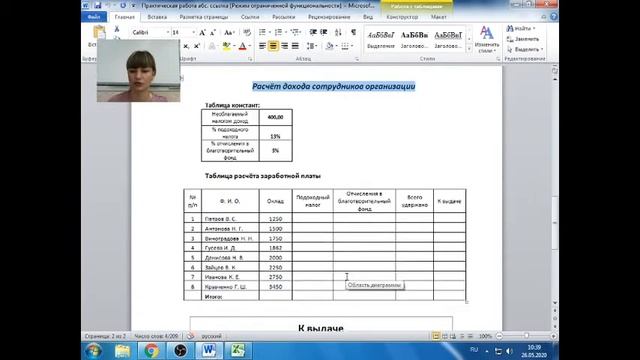Click the word count in status bar
Viewport: 640px width, 360px height.
click(x=156, y=336)
